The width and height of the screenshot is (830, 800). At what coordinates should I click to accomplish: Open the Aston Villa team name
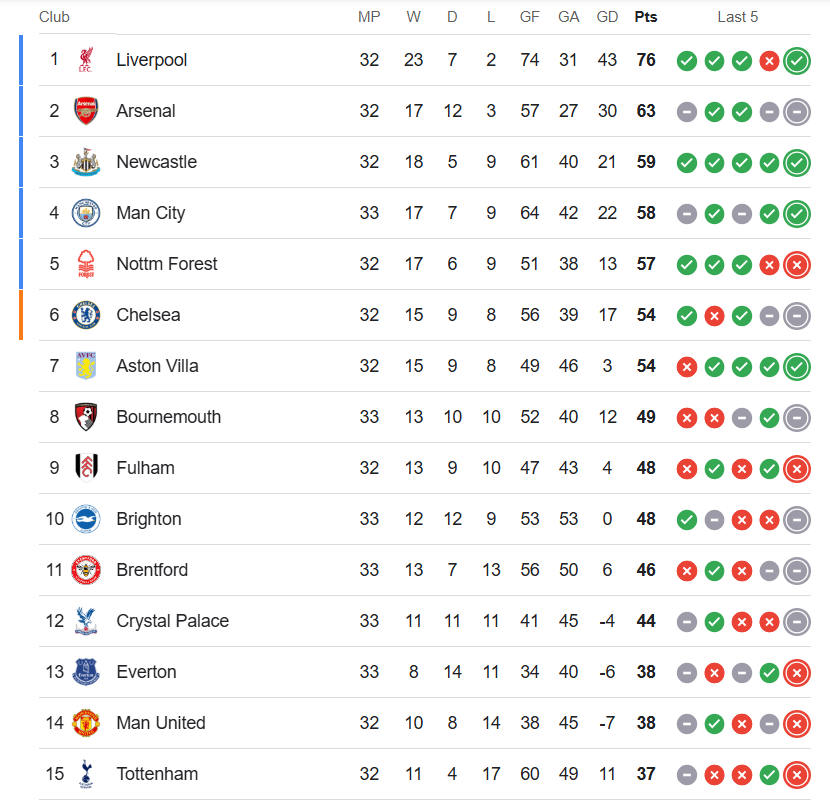pos(157,366)
